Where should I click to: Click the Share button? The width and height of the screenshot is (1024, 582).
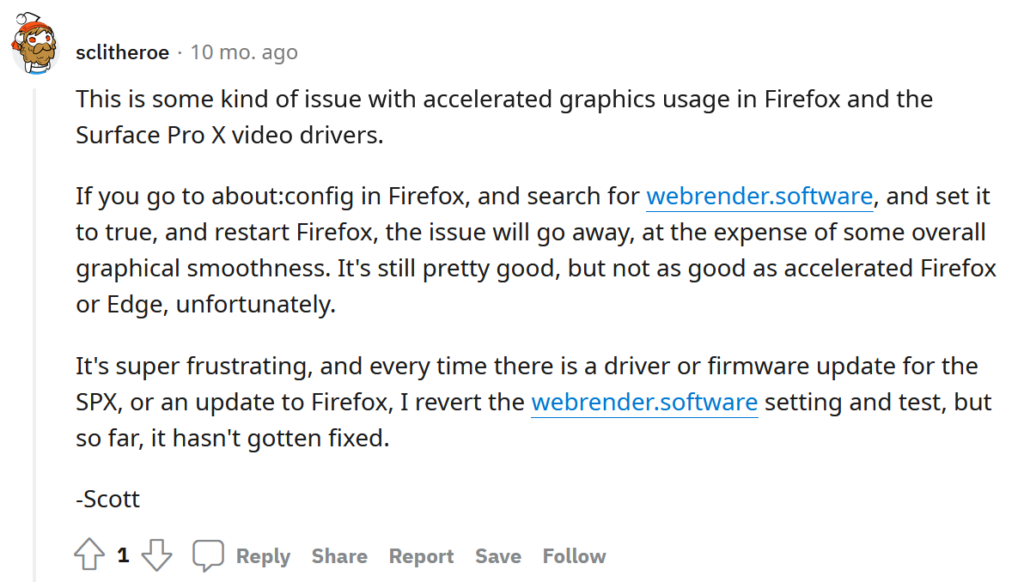pyautogui.click(x=340, y=556)
